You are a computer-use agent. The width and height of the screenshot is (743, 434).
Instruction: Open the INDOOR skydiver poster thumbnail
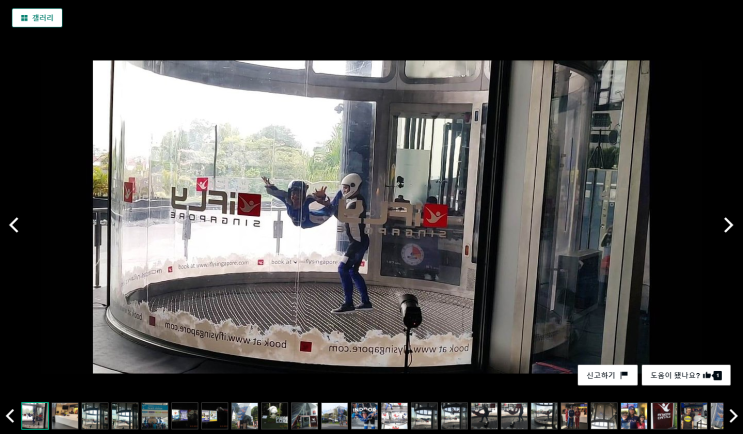pyautogui.click(x=364, y=416)
